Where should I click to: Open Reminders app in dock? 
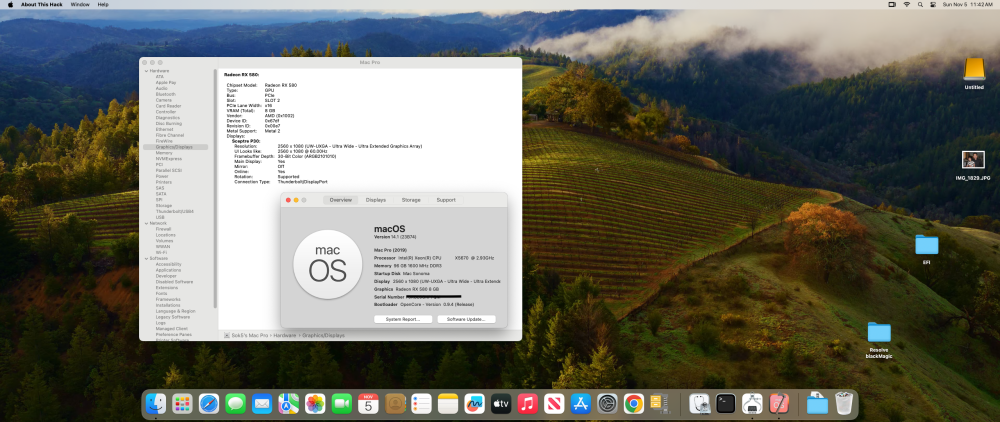[x=422, y=404]
